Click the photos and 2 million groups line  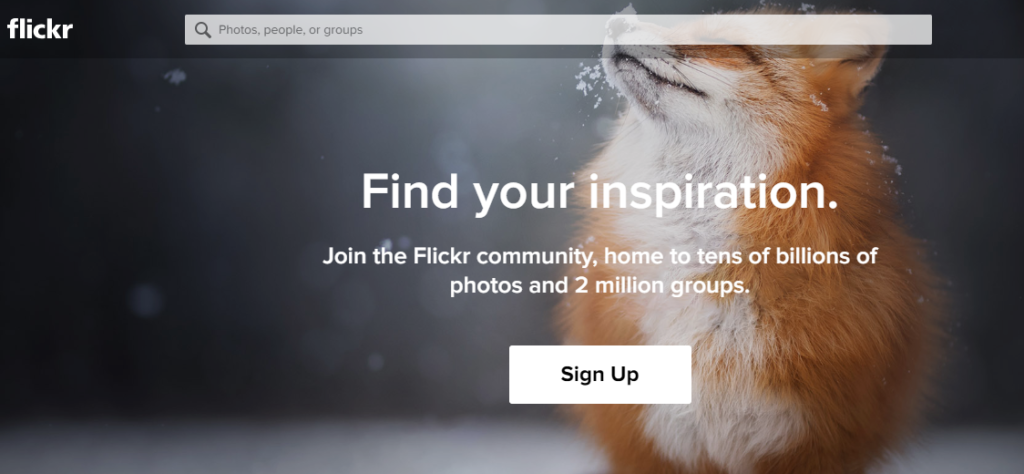pyautogui.click(x=600, y=285)
